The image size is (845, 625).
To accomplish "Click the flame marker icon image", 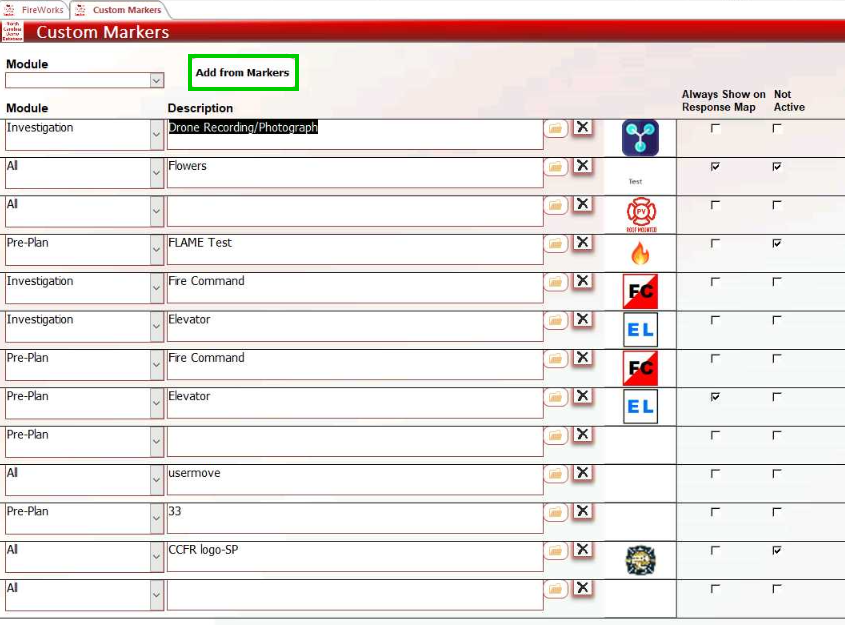I will click(x=640, y=253).
